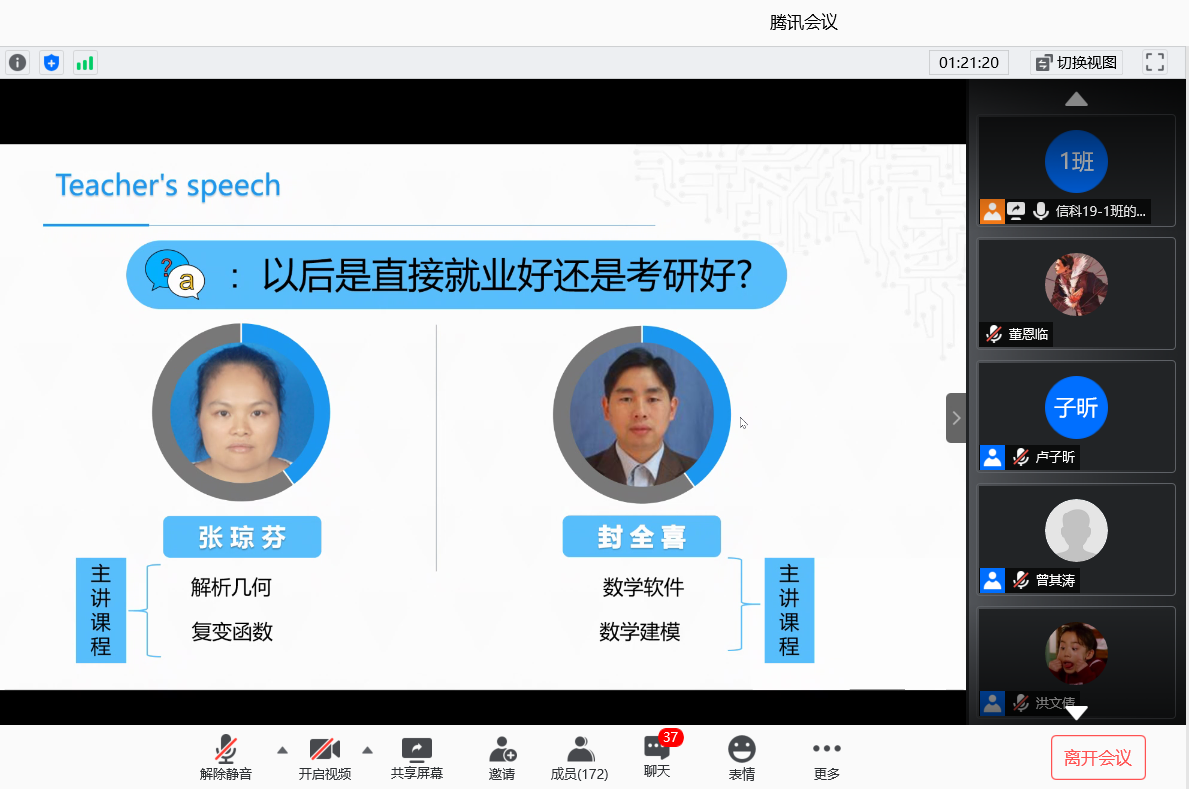
Task: Unmute microphone (解除静音)
Action: click(226, 758)
